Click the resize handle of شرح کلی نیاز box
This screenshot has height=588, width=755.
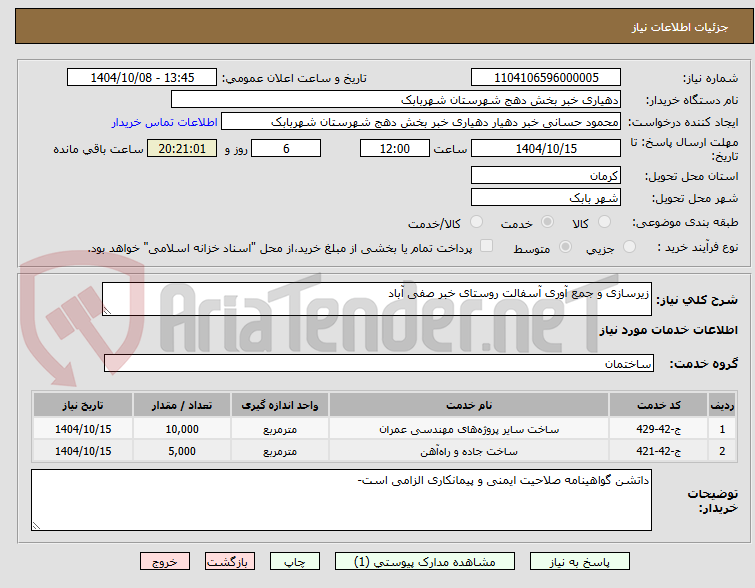click(x=107, y=311)
